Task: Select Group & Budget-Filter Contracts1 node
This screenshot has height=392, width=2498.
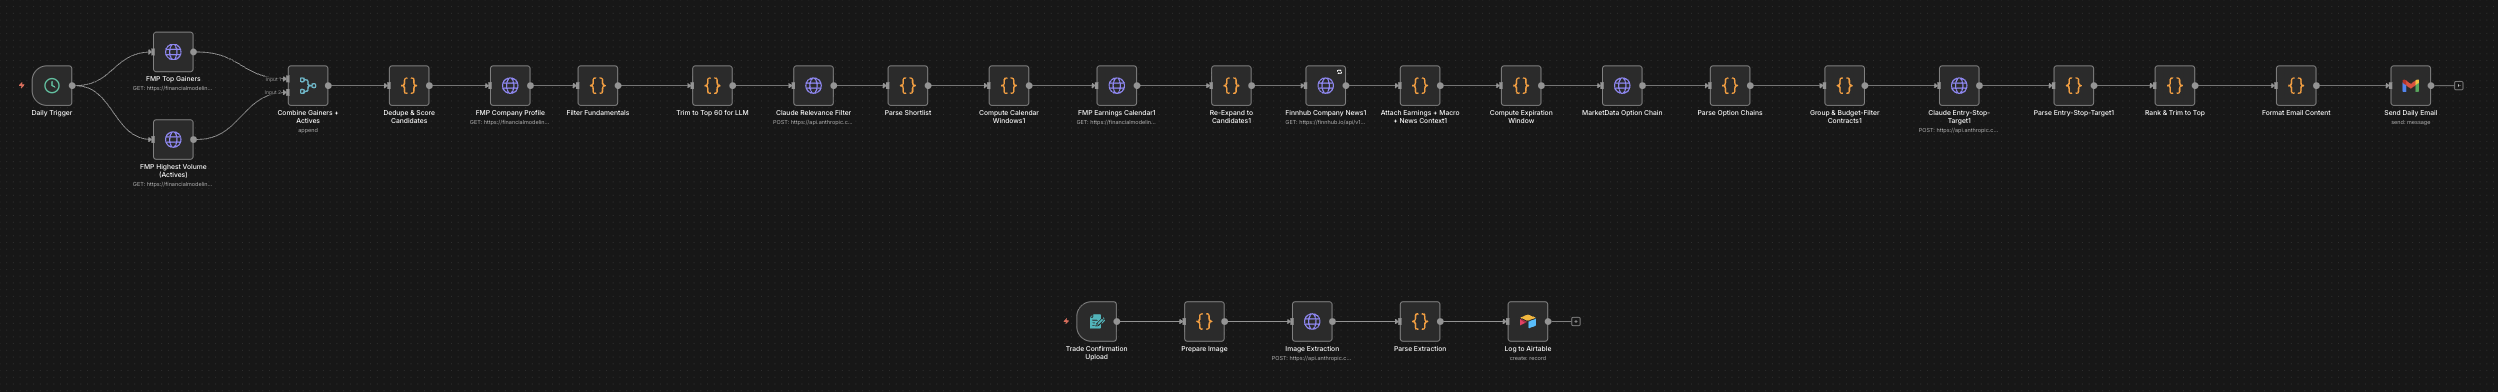Action: pos(1845,86)
